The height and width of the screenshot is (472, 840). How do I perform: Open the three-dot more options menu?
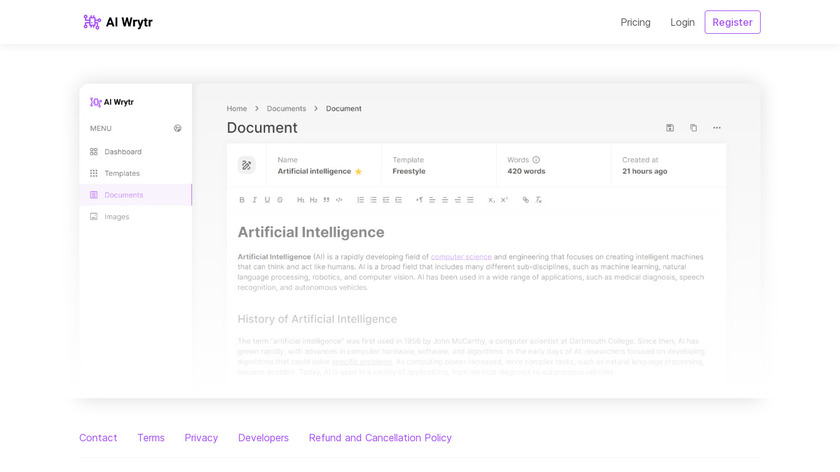coord(717,128)
